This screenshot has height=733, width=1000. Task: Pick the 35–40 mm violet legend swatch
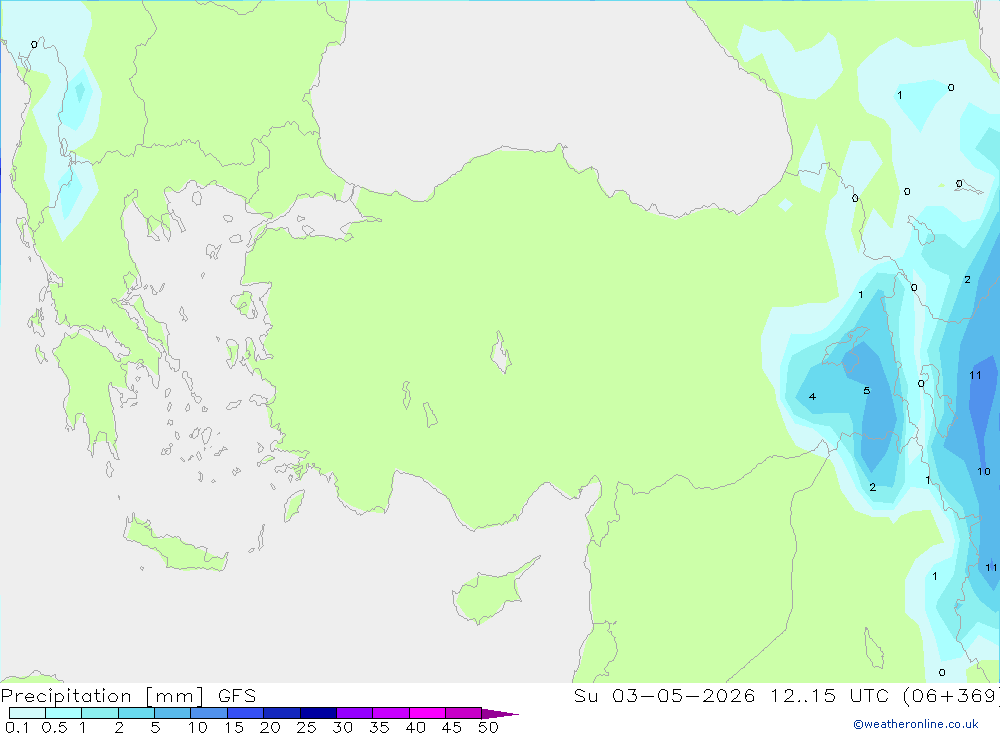[390, 713]
